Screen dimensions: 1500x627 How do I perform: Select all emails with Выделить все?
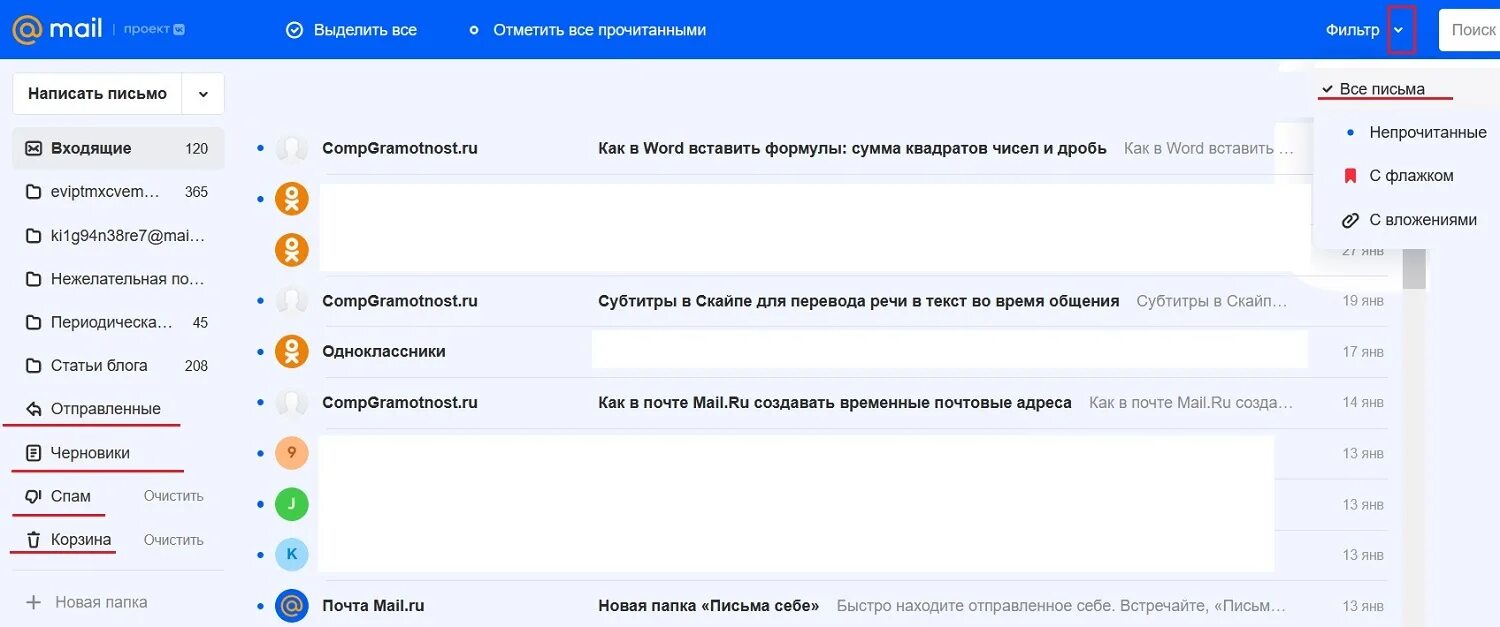[351, 30]
